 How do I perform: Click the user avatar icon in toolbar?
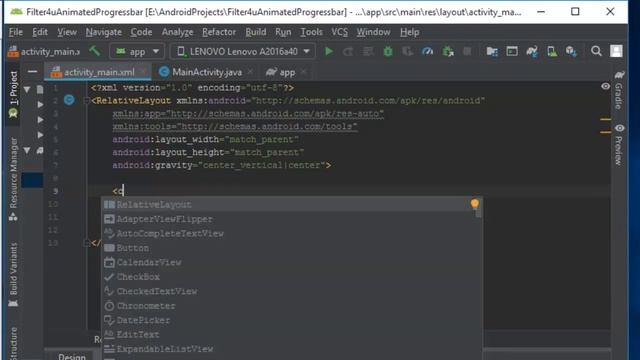tap(616, 51)
